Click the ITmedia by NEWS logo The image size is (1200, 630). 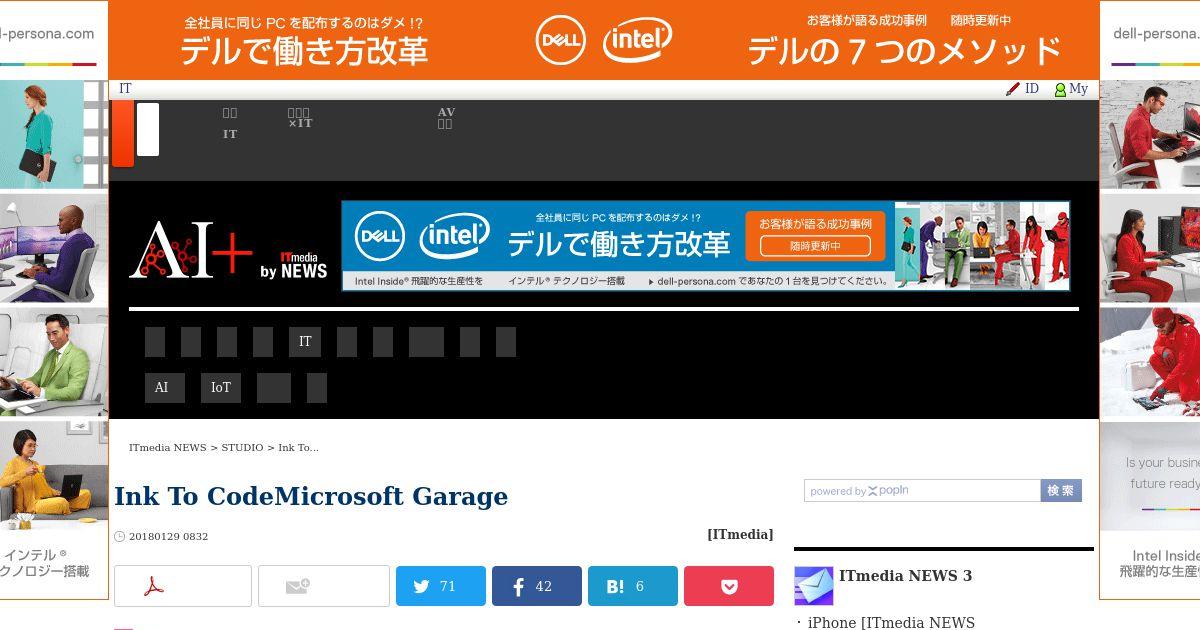(294, 265)
